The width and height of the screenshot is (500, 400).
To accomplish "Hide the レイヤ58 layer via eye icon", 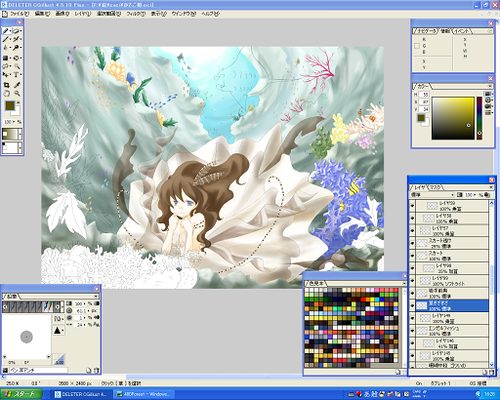I will 412,218.
